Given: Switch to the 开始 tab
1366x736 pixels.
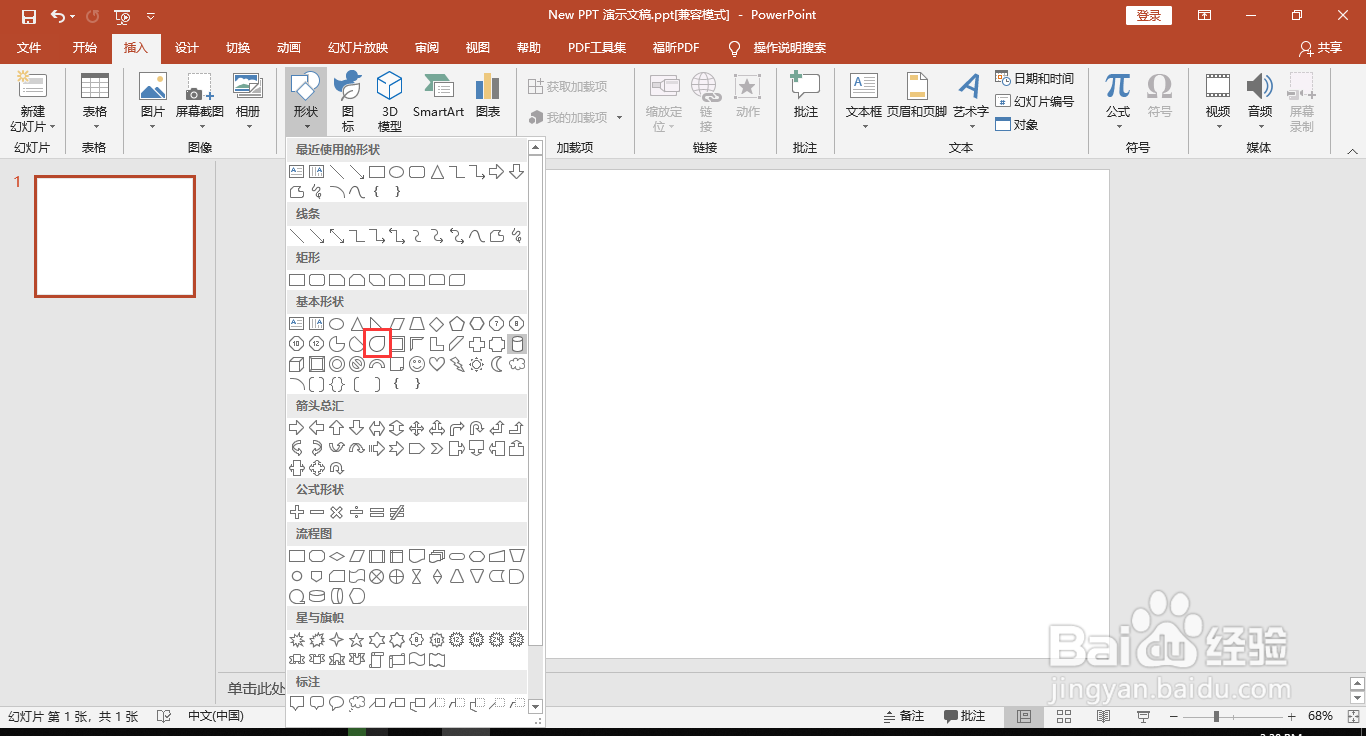Looking at the screenshot, I should [x=85, y=47].
